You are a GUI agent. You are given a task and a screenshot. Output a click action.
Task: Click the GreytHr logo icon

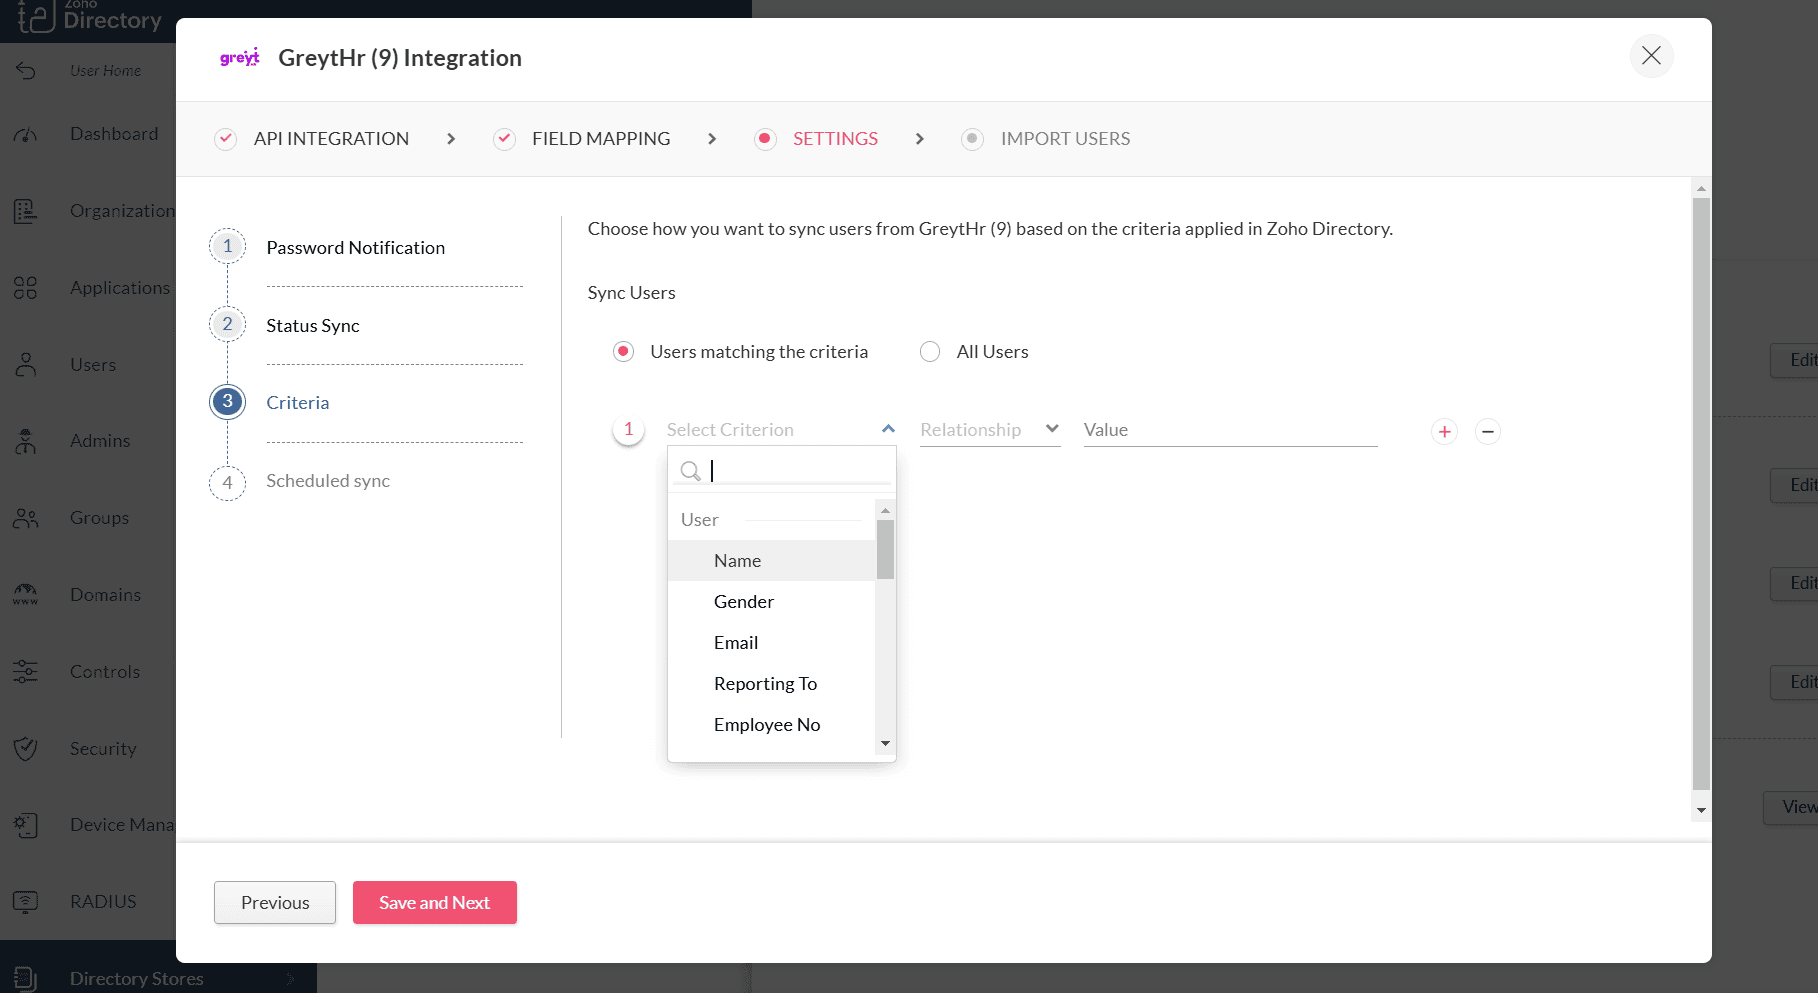240,58
